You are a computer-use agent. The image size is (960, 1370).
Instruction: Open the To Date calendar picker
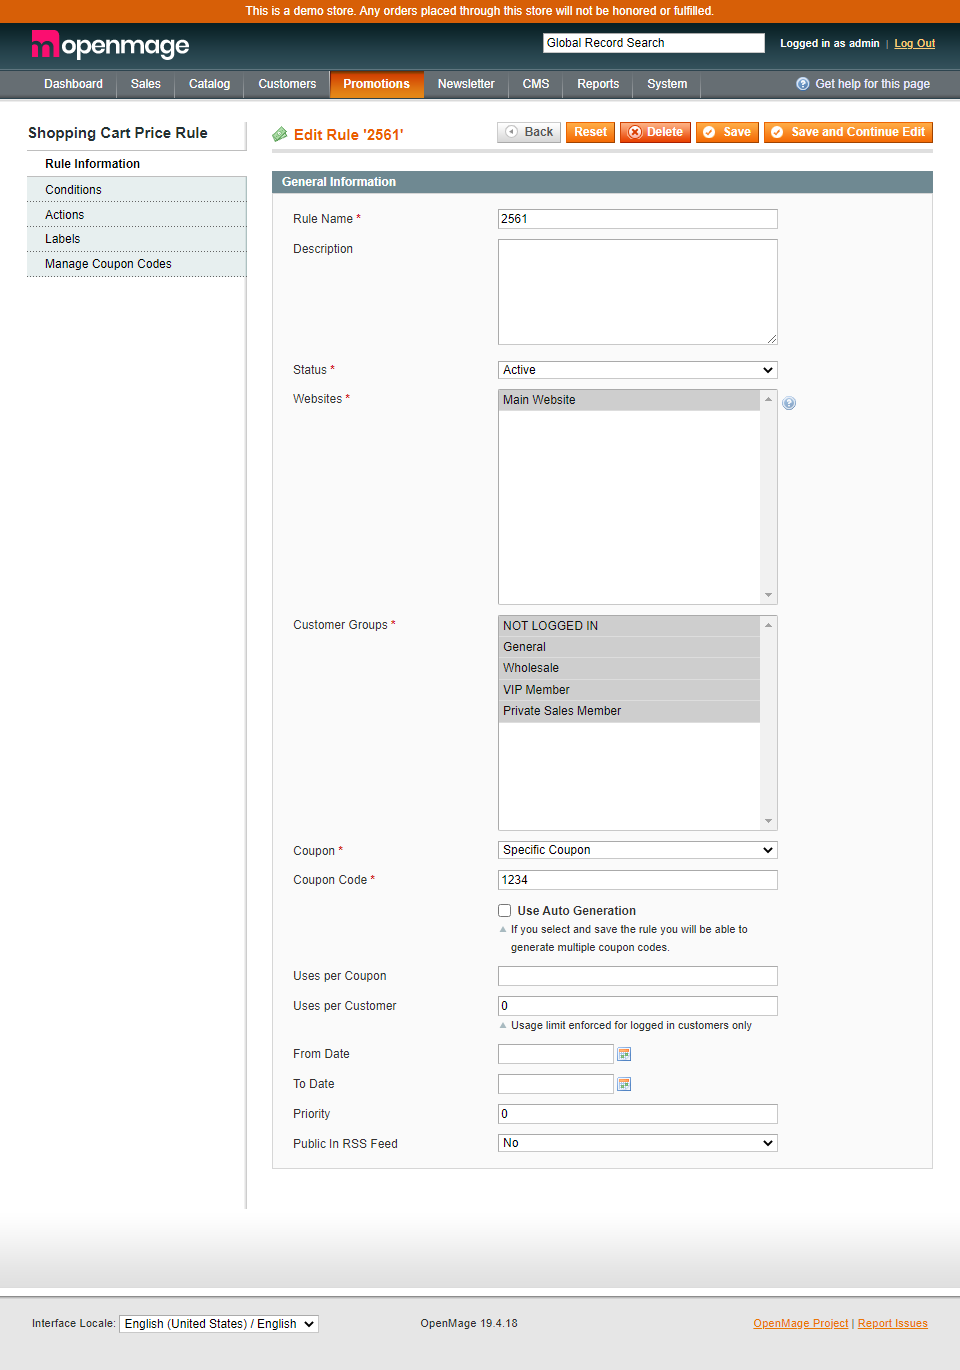[624, 1083]
